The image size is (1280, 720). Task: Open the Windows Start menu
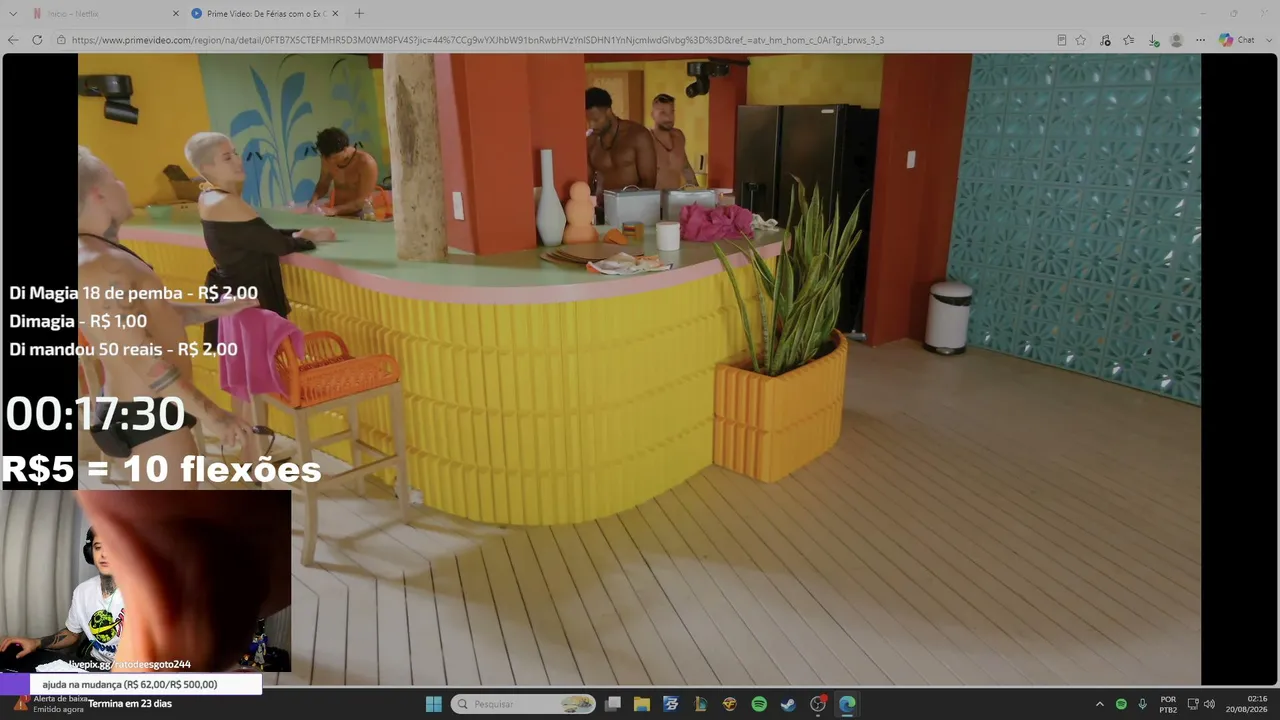(433, 704)
